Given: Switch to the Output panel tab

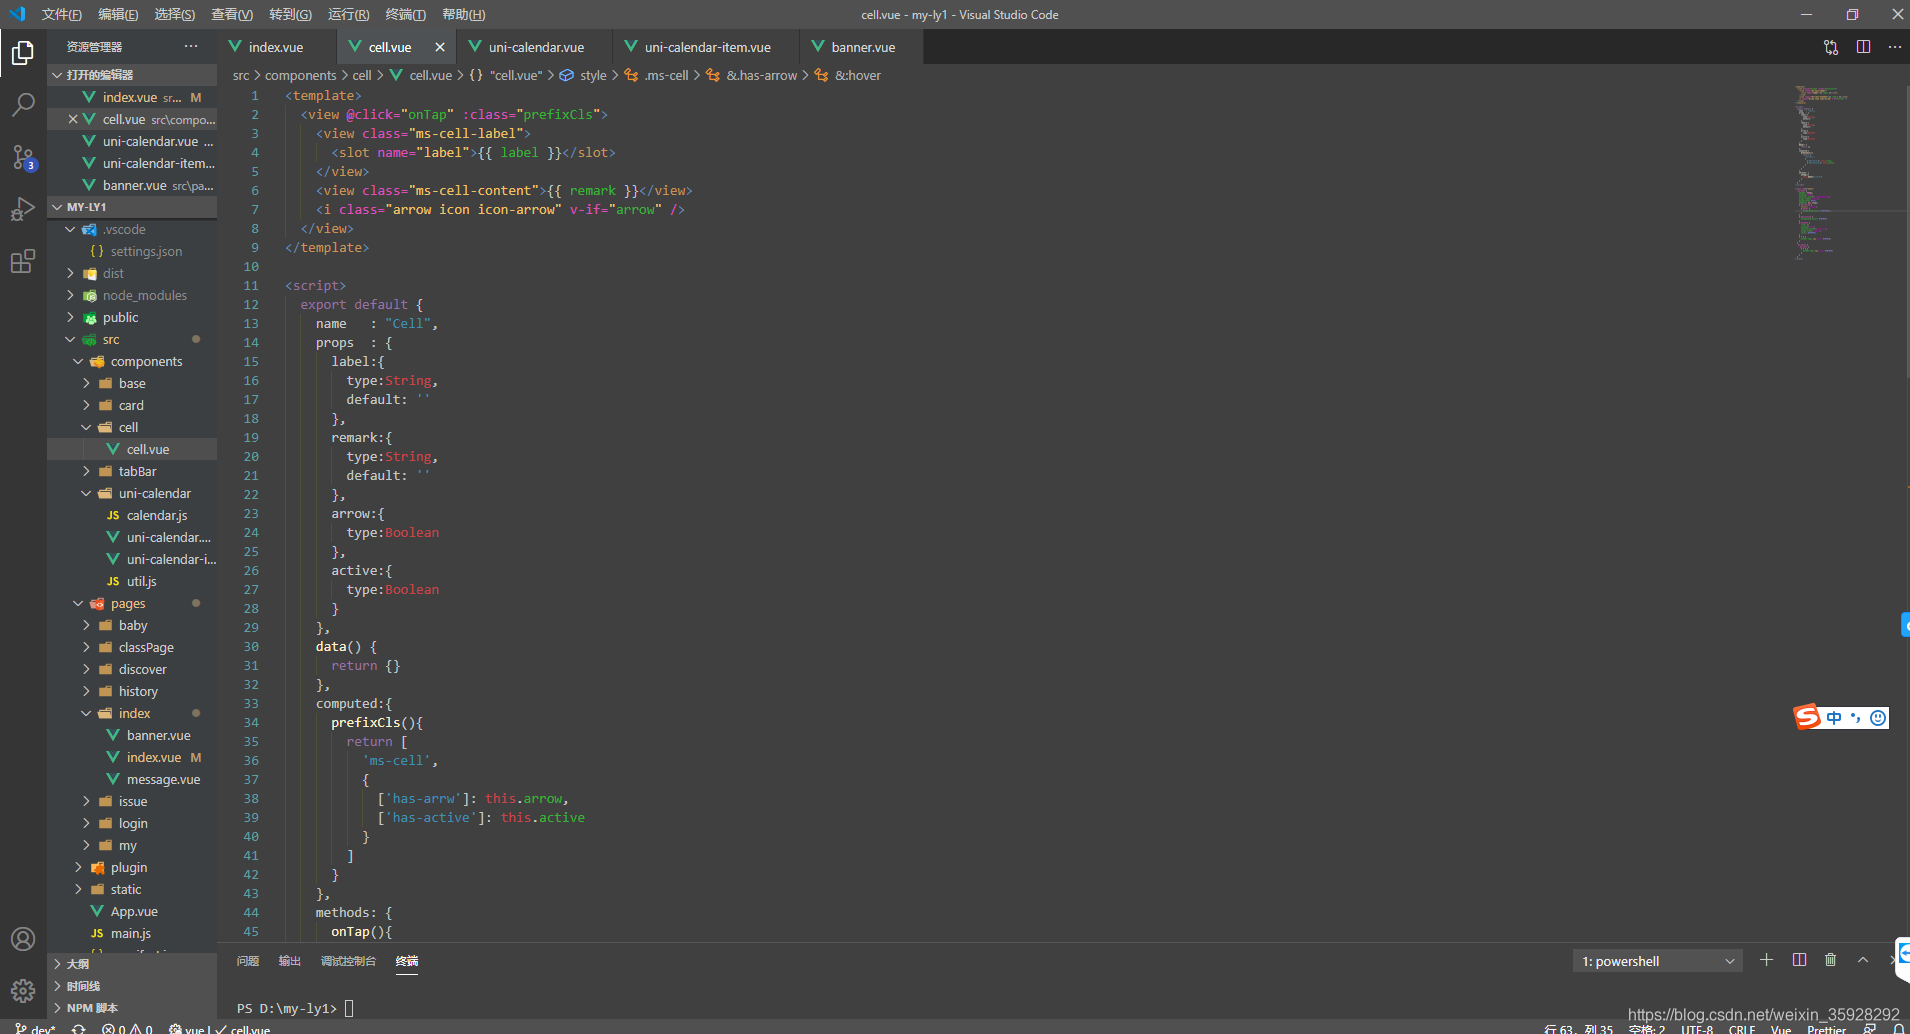Looking at the screenshot, I should click(x=289, y=961).
